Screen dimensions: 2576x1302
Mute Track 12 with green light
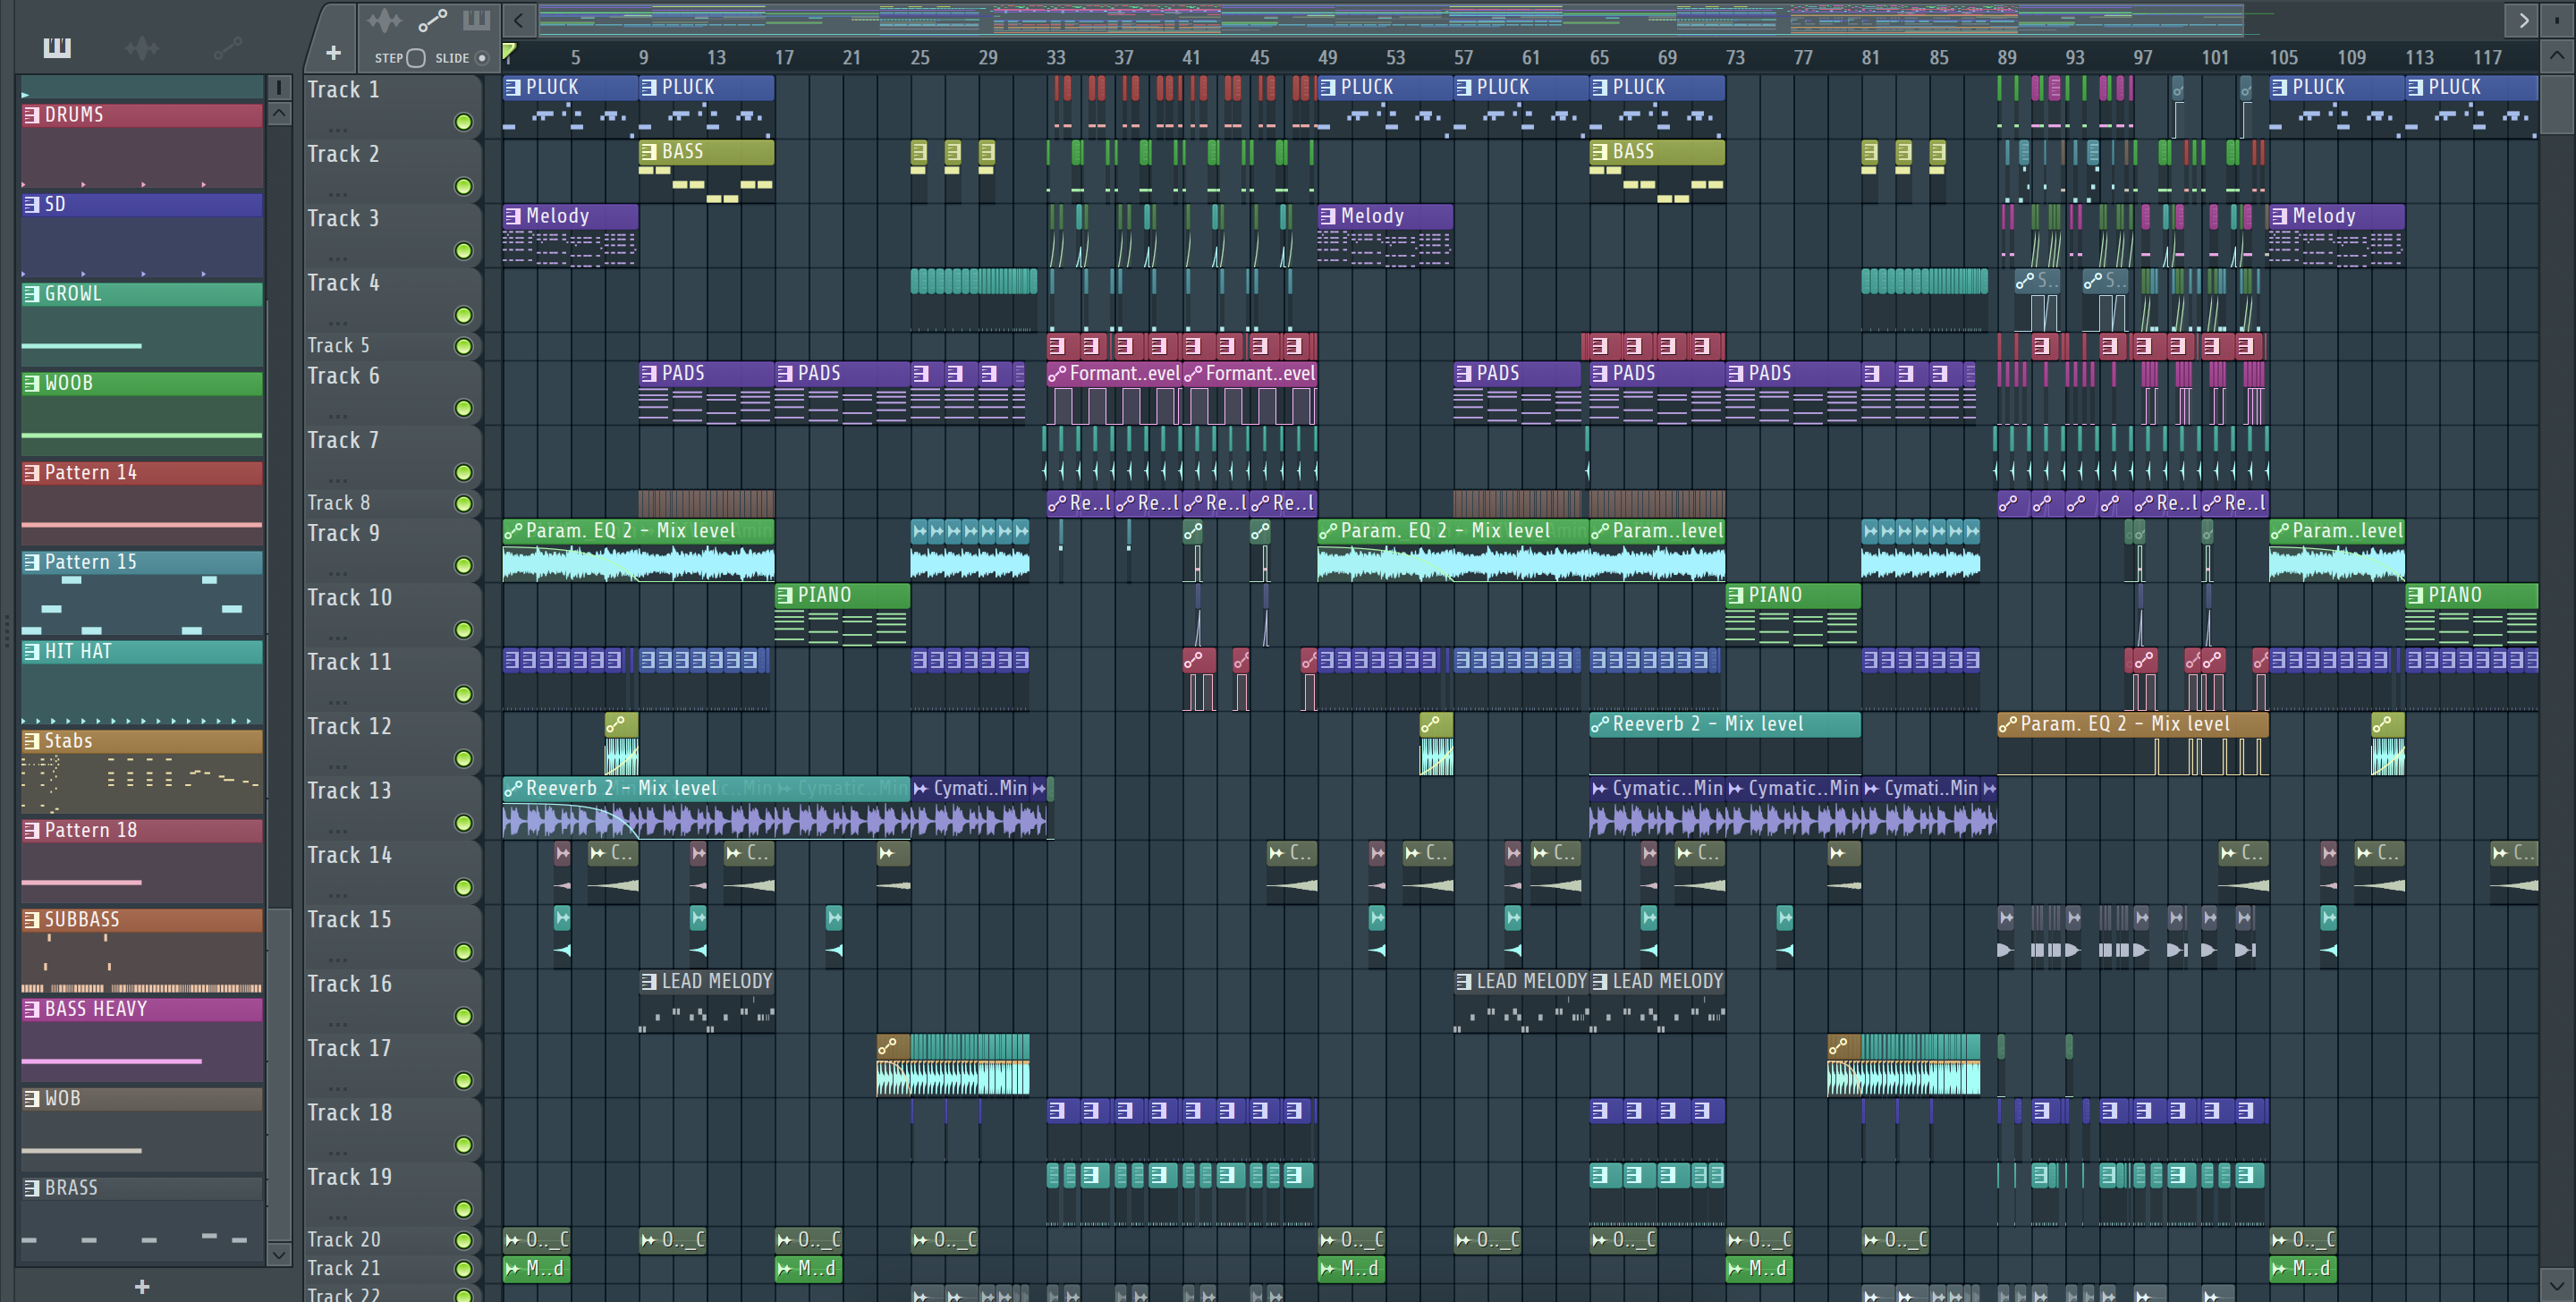point(463,759)
